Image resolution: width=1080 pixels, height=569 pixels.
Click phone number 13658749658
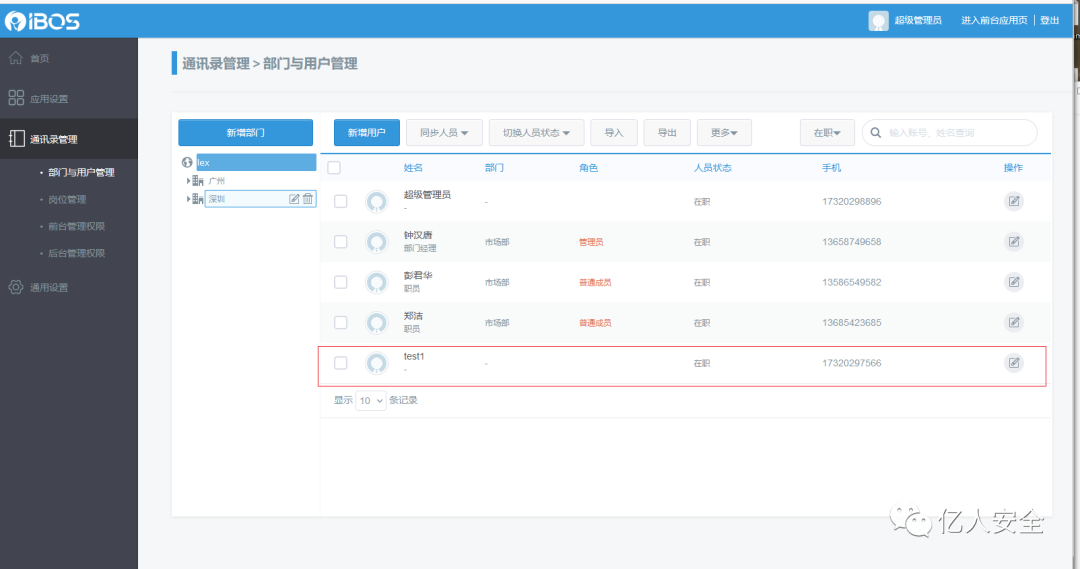coord(851,242)
